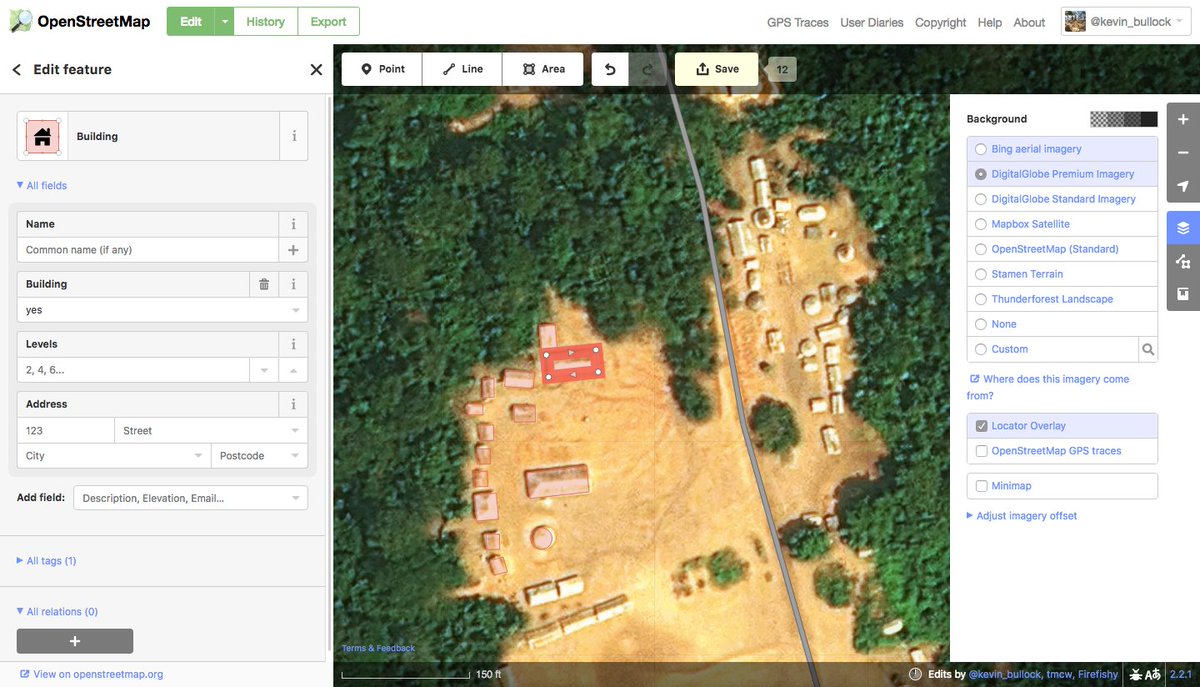Show my location with the geolocate icon
This screenshot has height=687, width=1200.
[1183, 187]
